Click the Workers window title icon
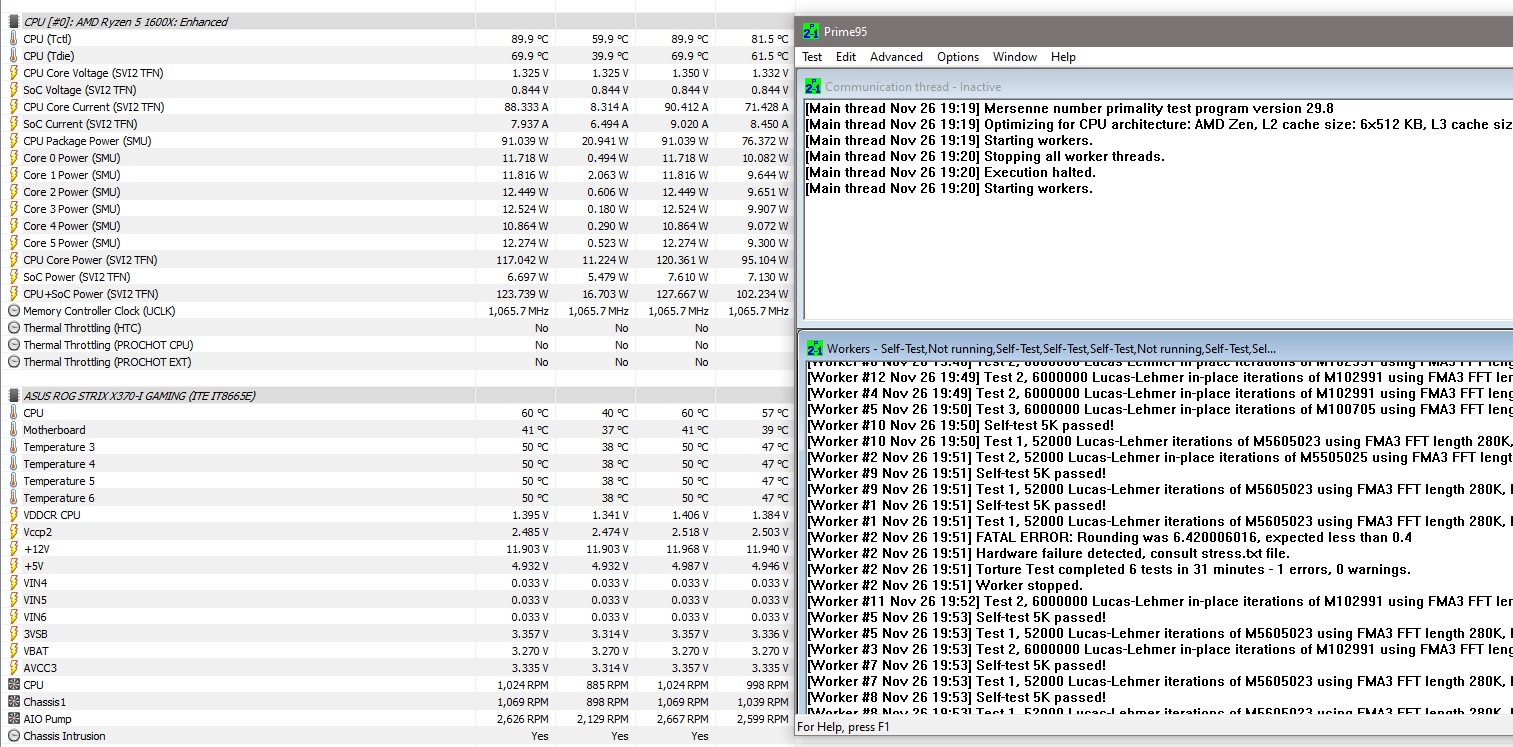1513x747 pixels. (815, 348)
